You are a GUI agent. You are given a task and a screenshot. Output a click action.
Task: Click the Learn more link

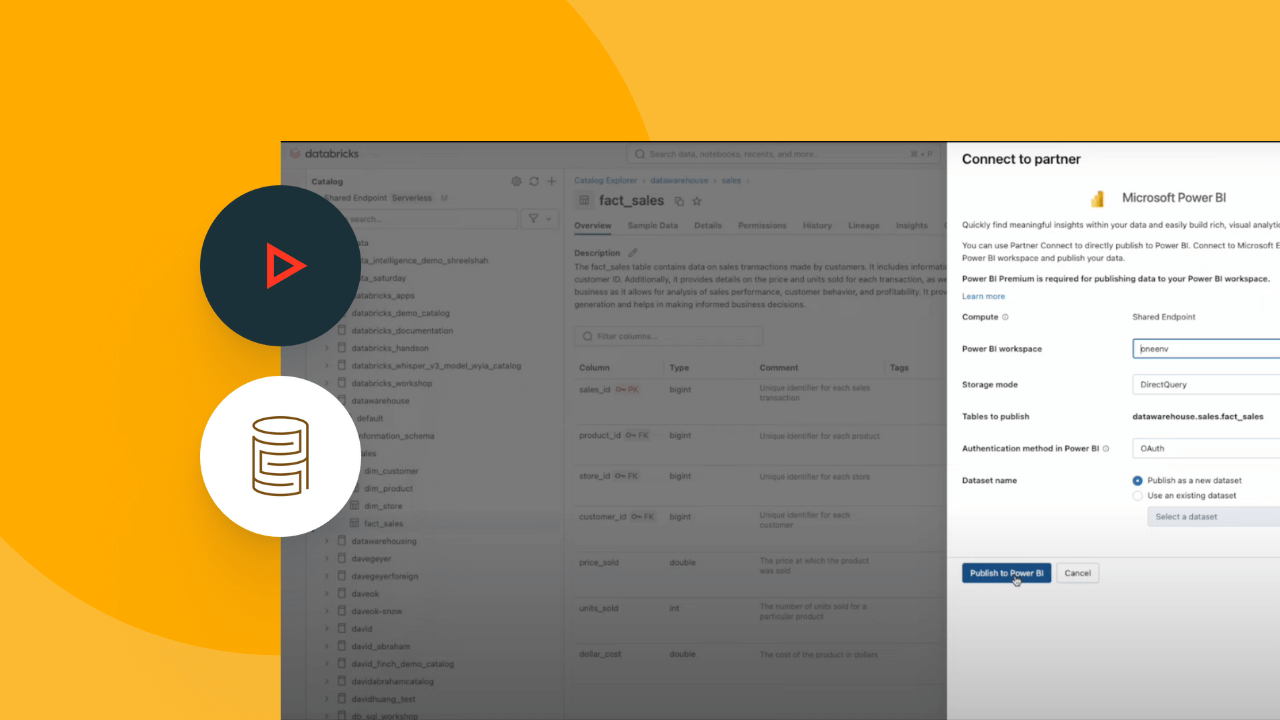983,296
